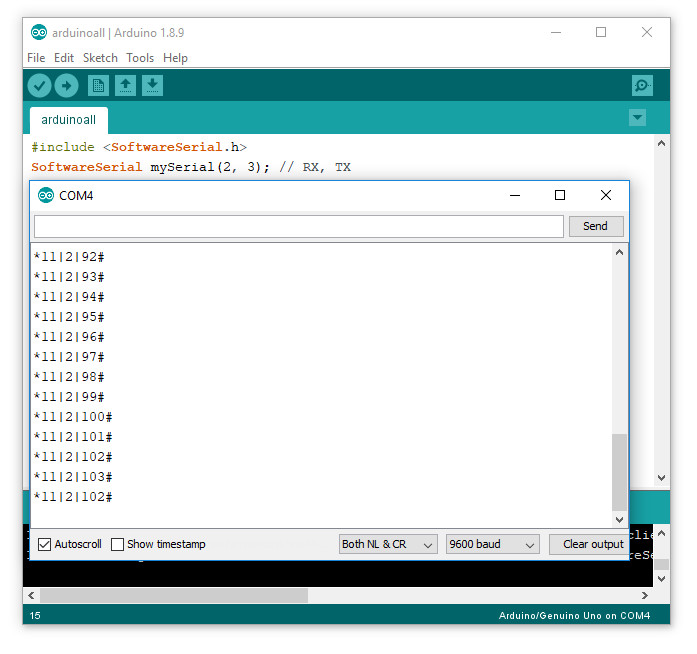Click the Arduino/Genuino Uno on COM4 status text
This screenshot has width=697, height=654.
[x=574, y=616]
